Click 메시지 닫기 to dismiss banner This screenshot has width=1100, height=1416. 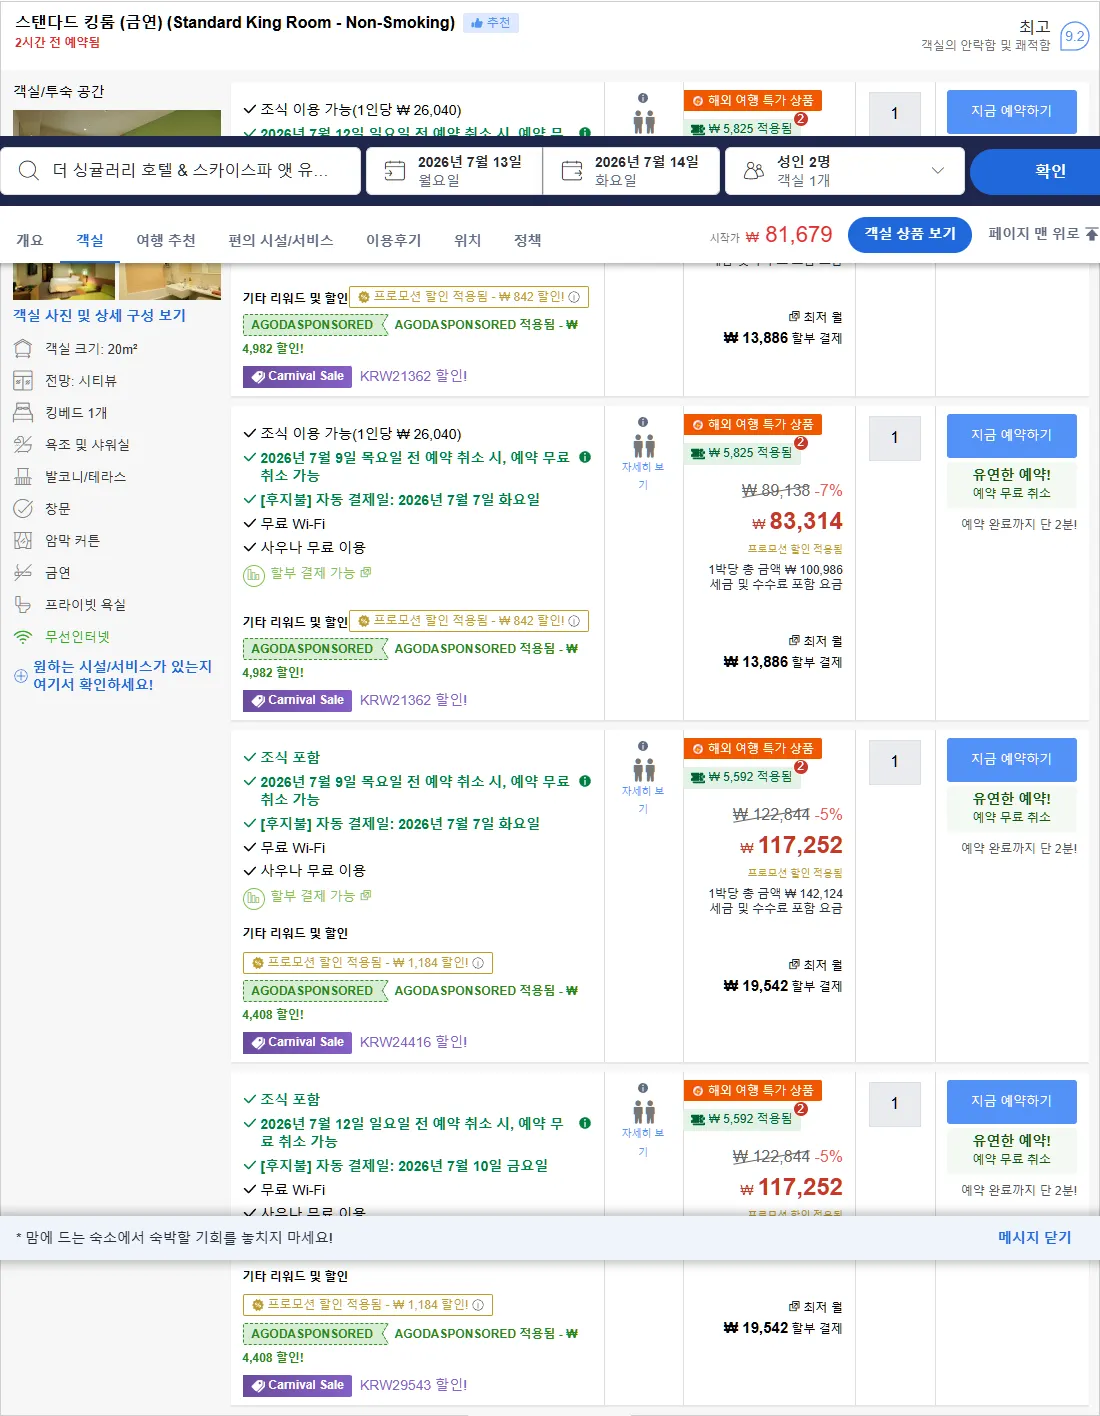pos(1034,1238)
